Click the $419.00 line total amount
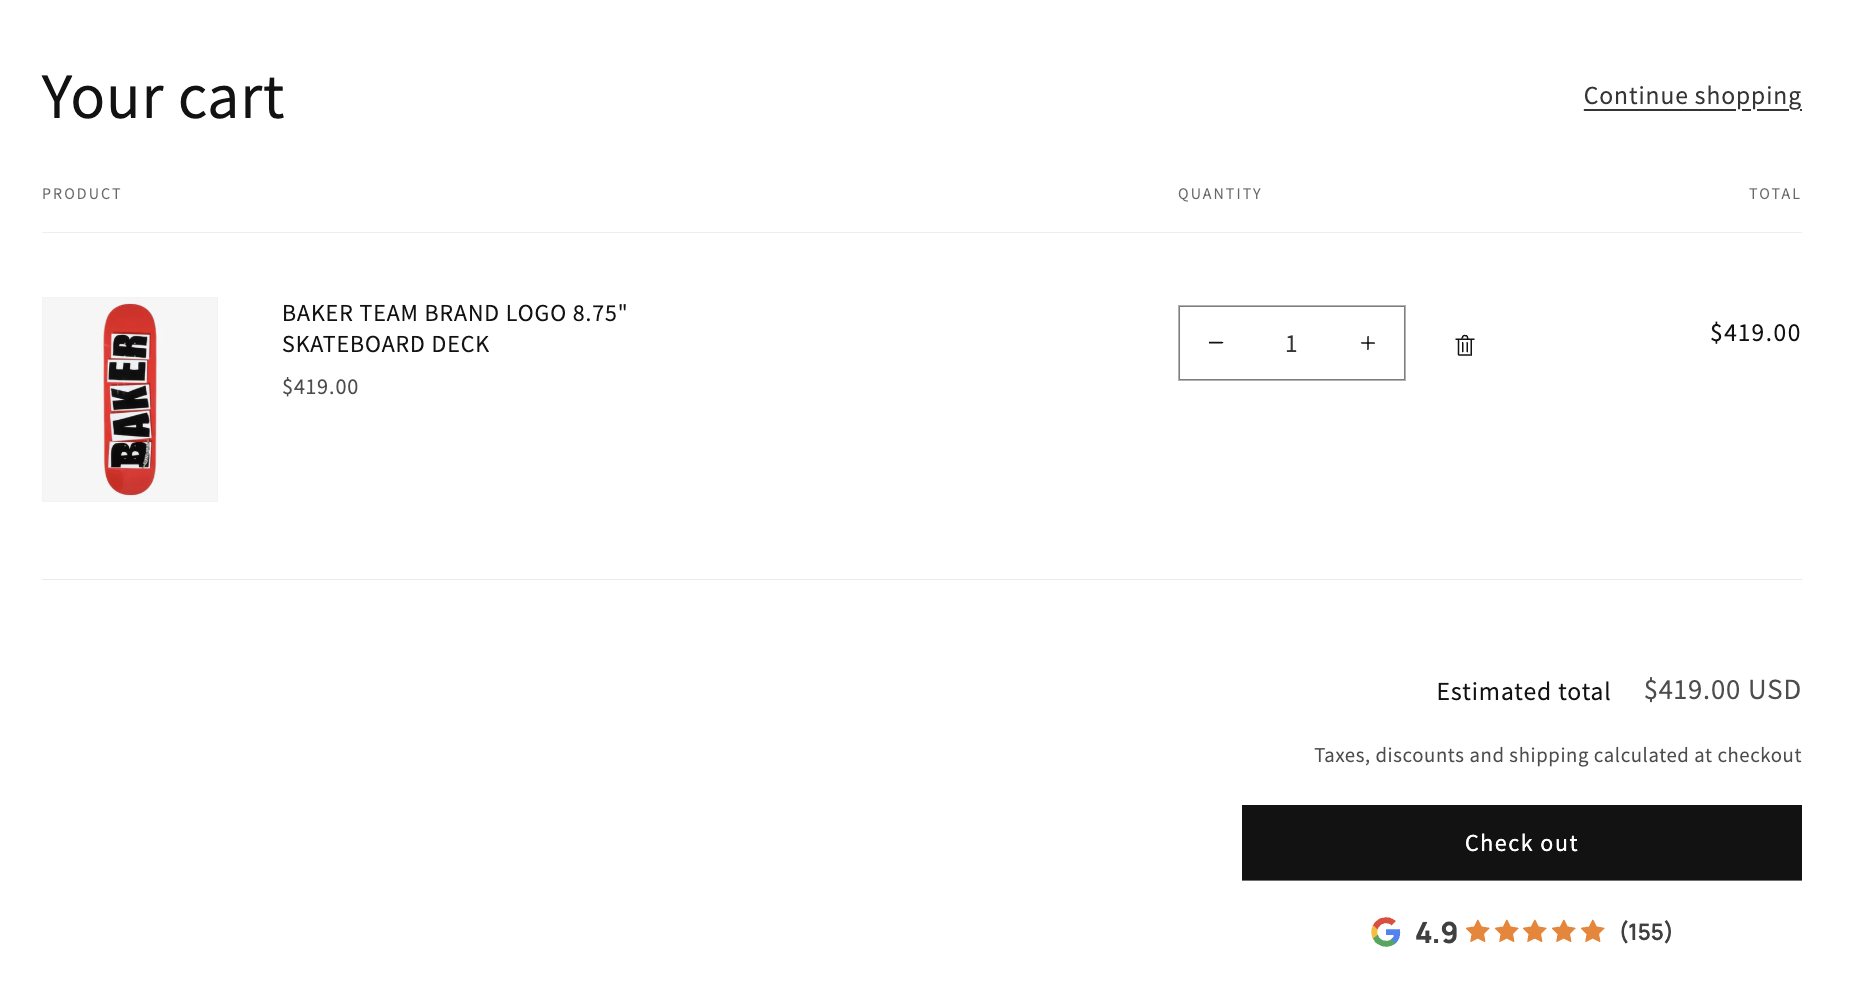 point(1755,333)
